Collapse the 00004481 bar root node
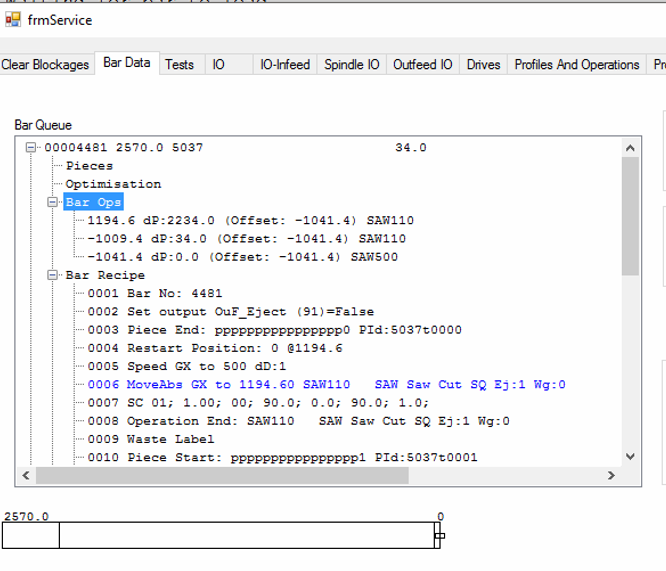The height and width of the screenshot is (571, 666). [32, 148]
